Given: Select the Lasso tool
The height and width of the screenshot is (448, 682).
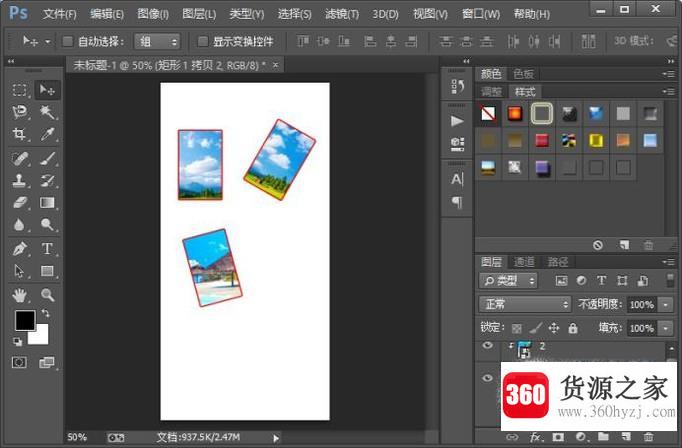Looking at the screenshot, I should pos(19,112).
